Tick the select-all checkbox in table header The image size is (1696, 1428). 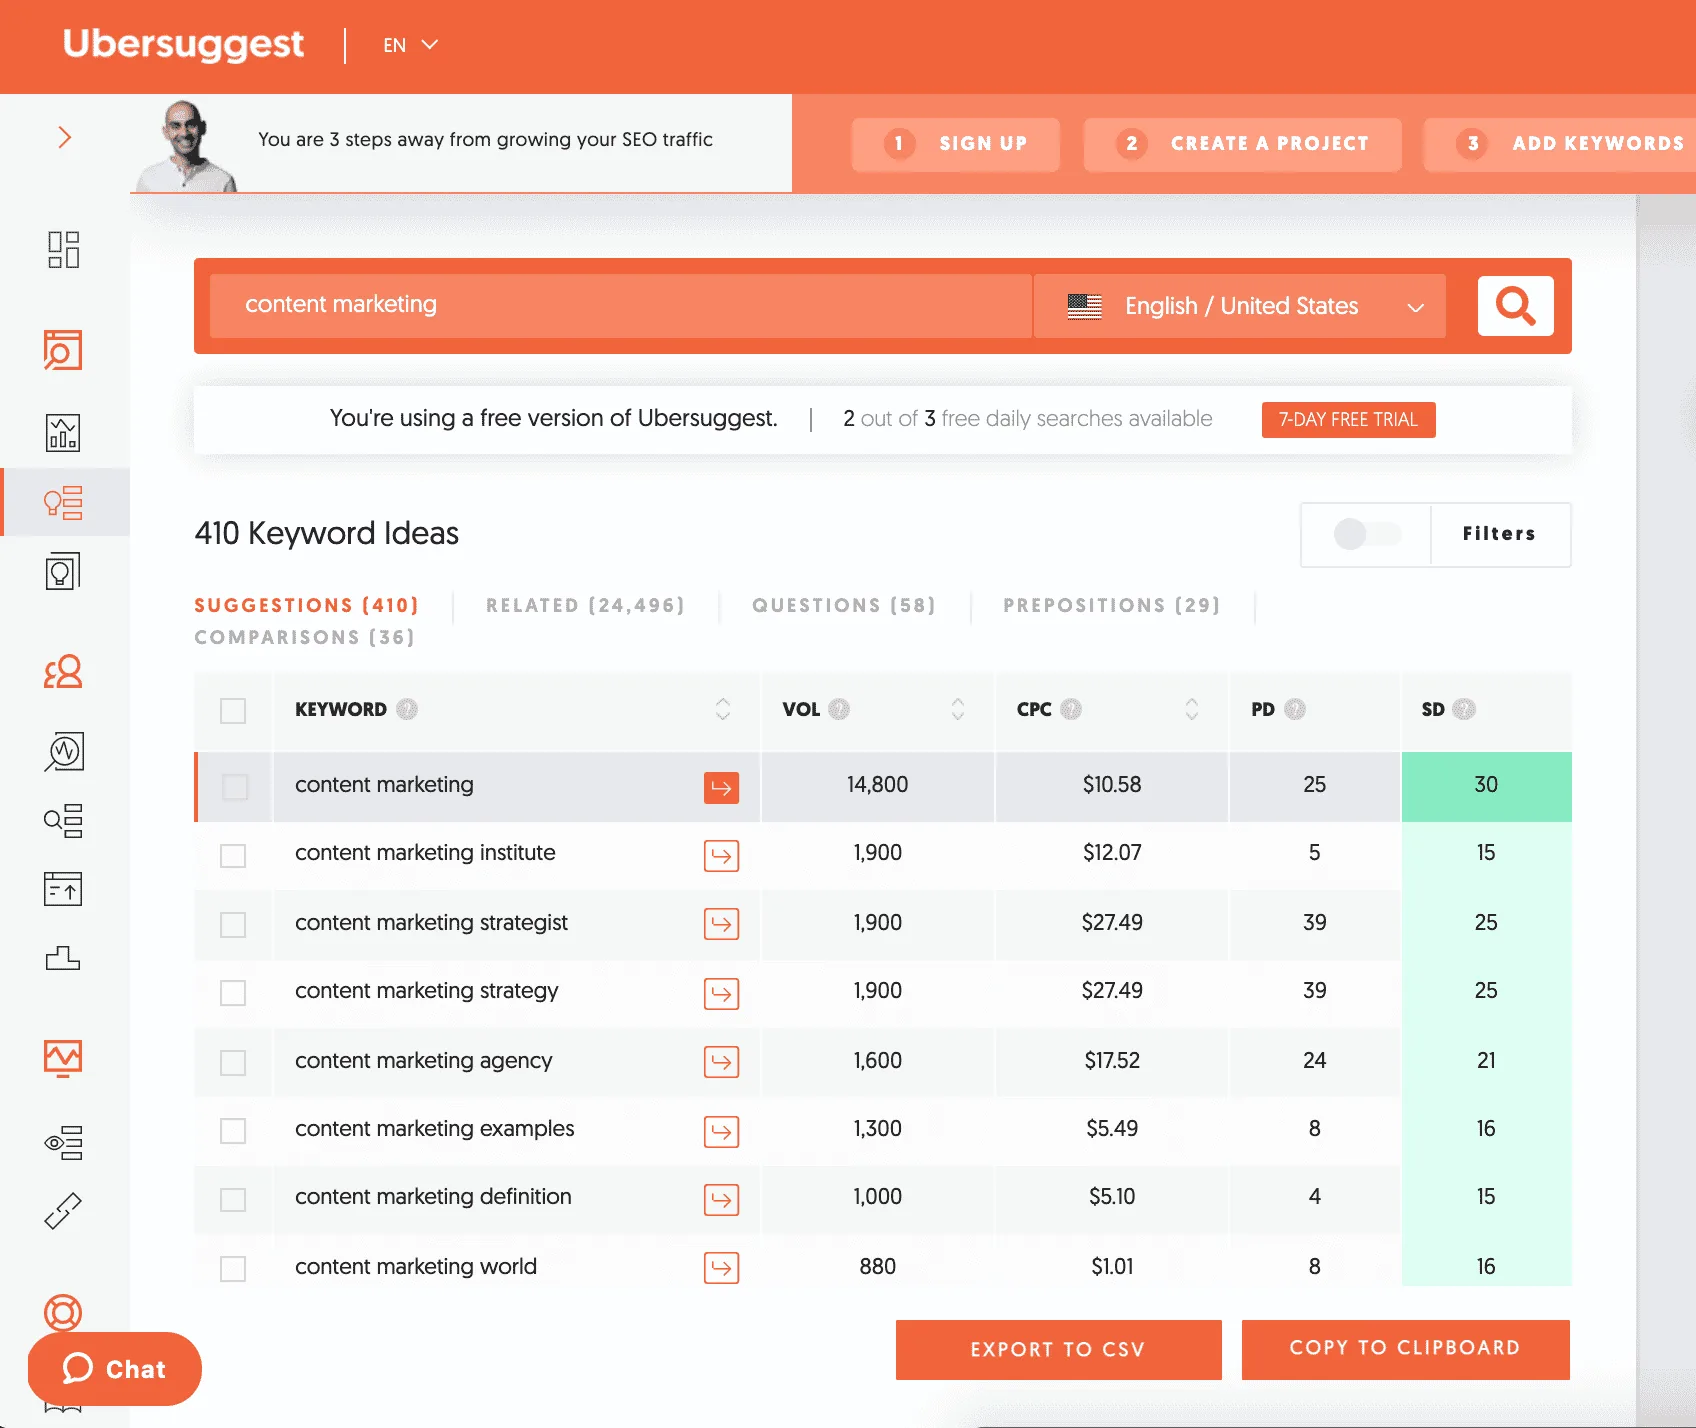coord(233,711)
